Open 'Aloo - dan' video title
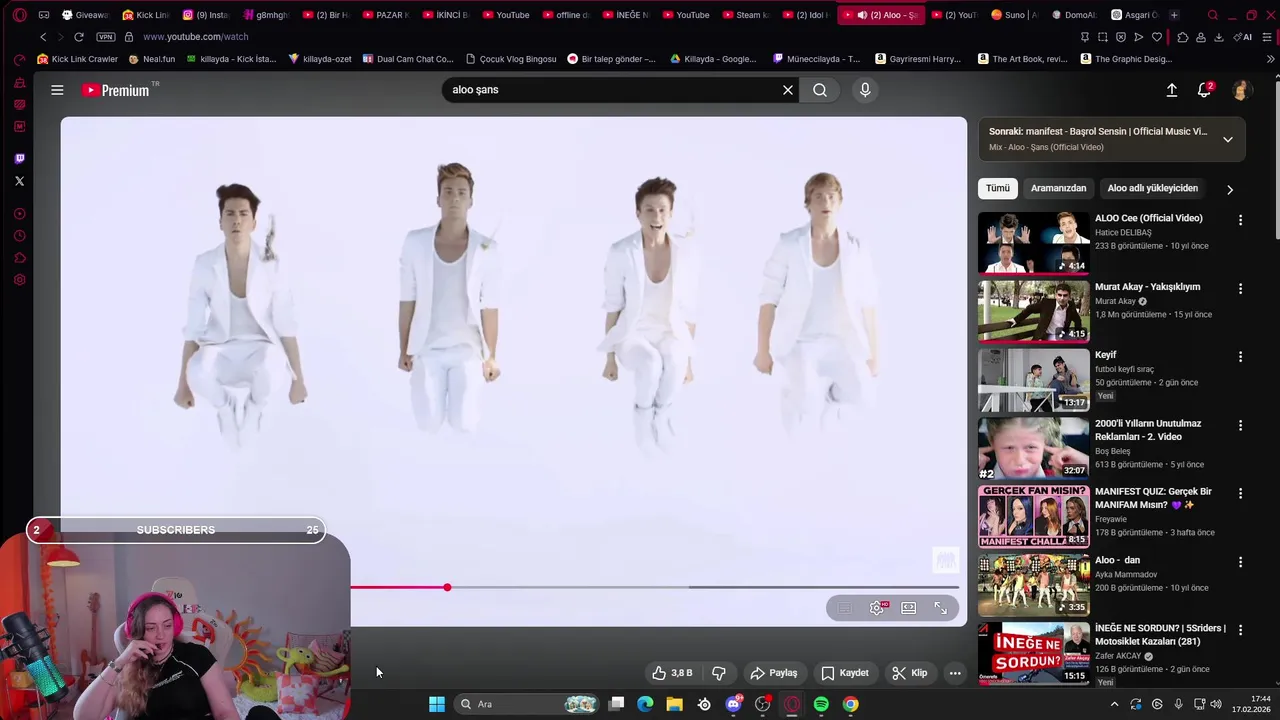This screenshot has height=720, width=1280. (x=1117, y=560)
